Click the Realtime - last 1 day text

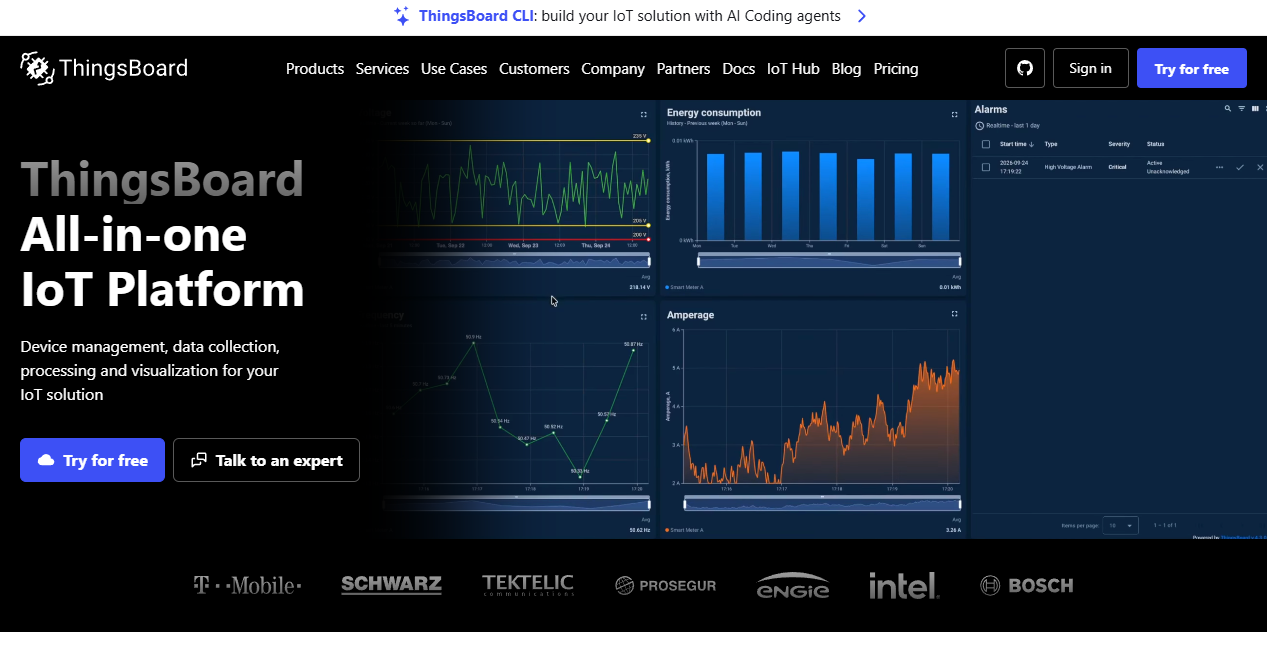pyautogui.click(x=1015, y=126)
